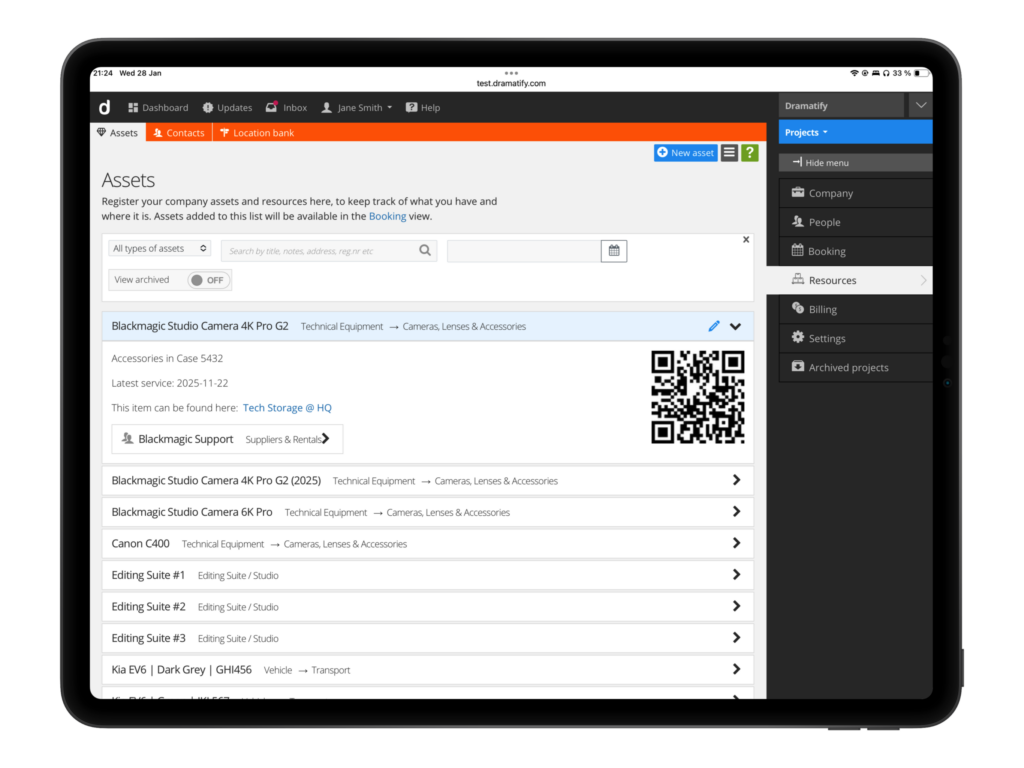Follow the 'Tech Storage @ HQ' link
The height and width of the screenshot is (768, 1024).
point(287,408)
